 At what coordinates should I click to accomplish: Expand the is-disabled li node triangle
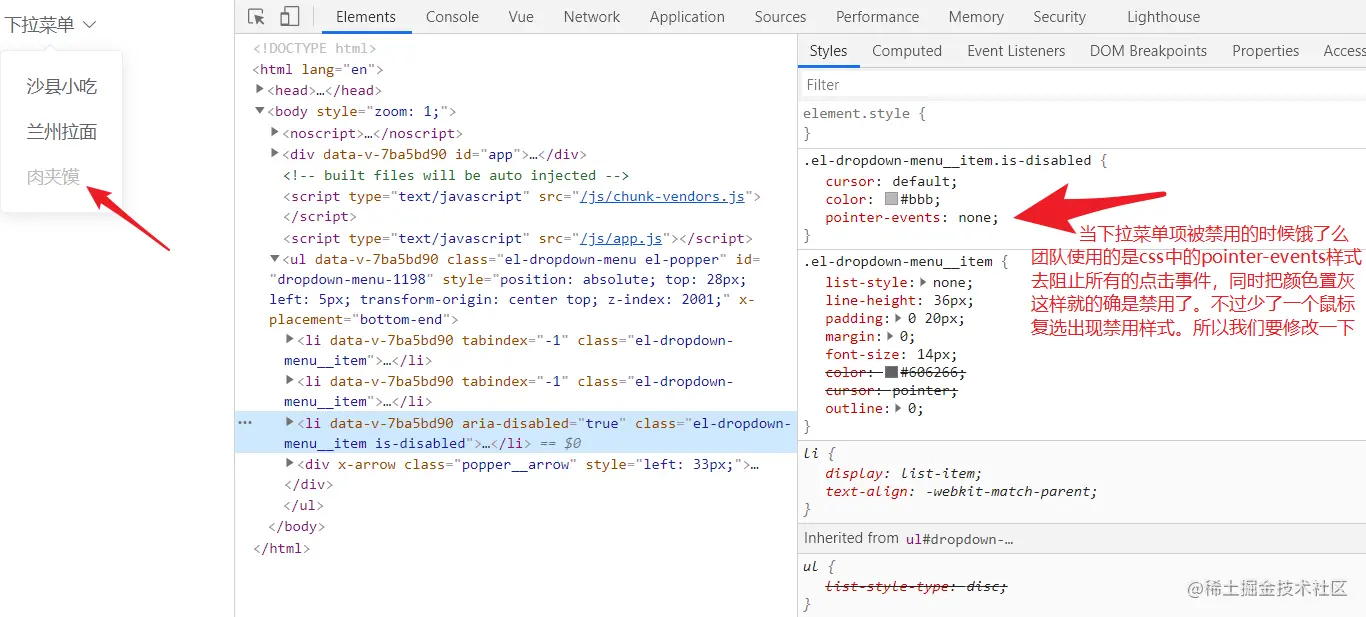[290, 422]
